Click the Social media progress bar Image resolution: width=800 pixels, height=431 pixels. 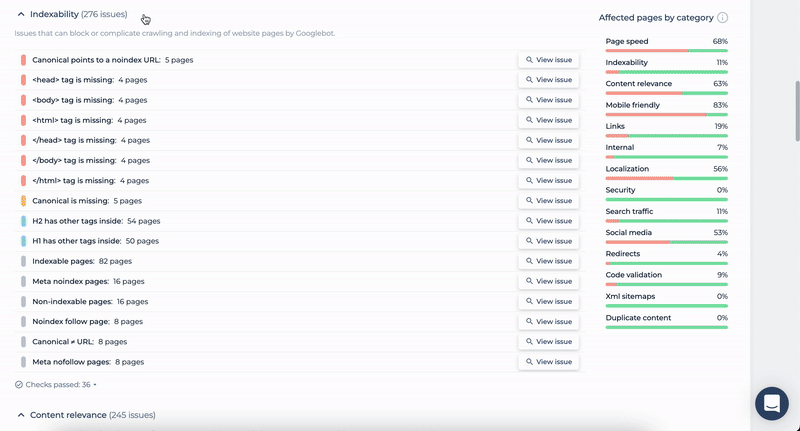coord(666,242)
